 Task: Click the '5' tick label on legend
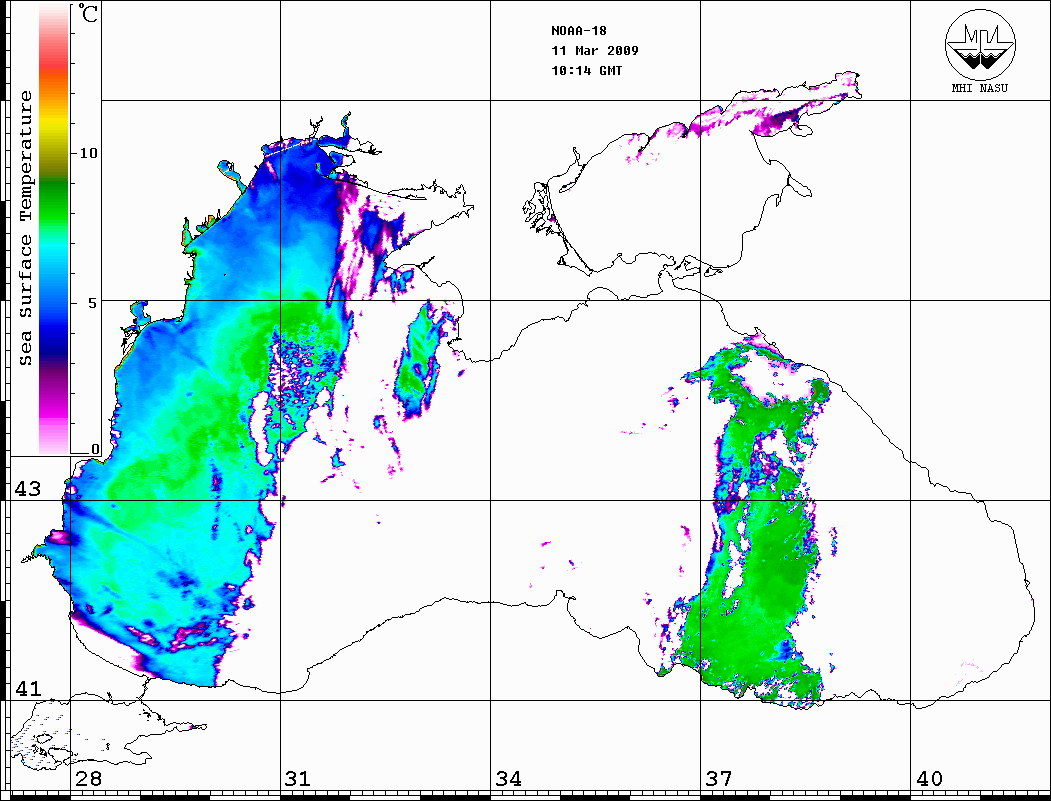point(94,303)
